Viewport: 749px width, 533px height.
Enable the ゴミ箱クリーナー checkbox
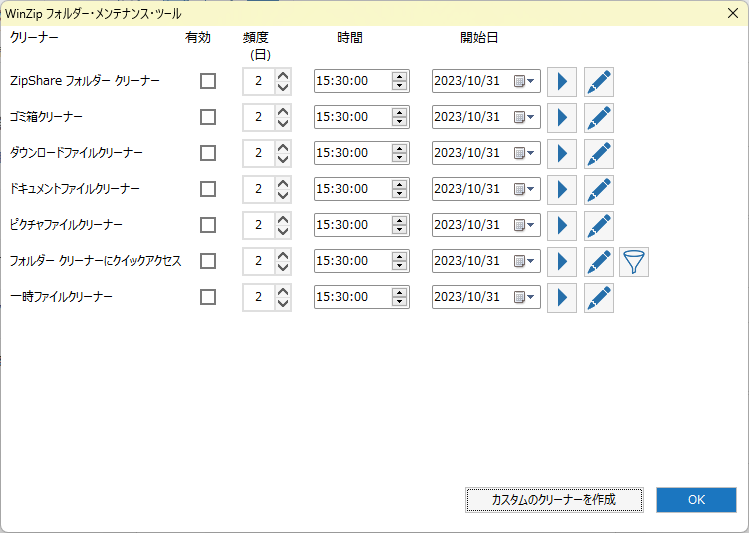pyautogui.click(x=208, y=117)
